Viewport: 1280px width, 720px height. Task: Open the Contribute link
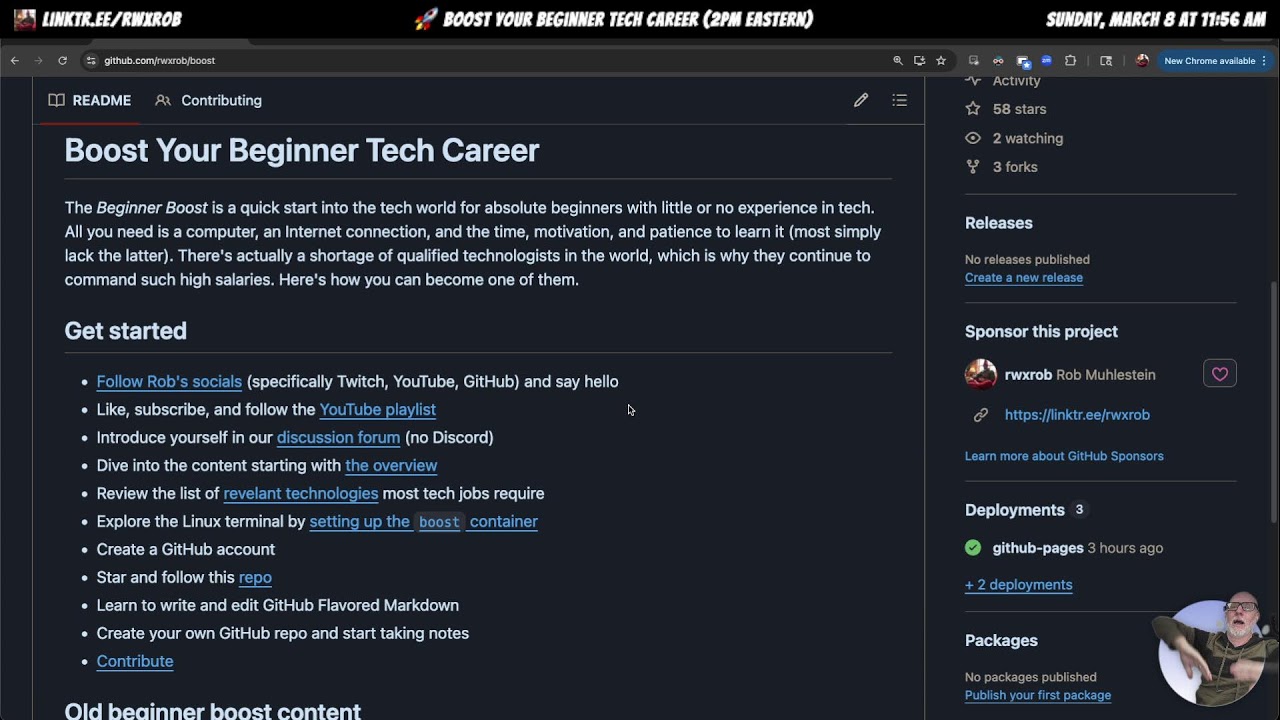click(x=135, y=661)
